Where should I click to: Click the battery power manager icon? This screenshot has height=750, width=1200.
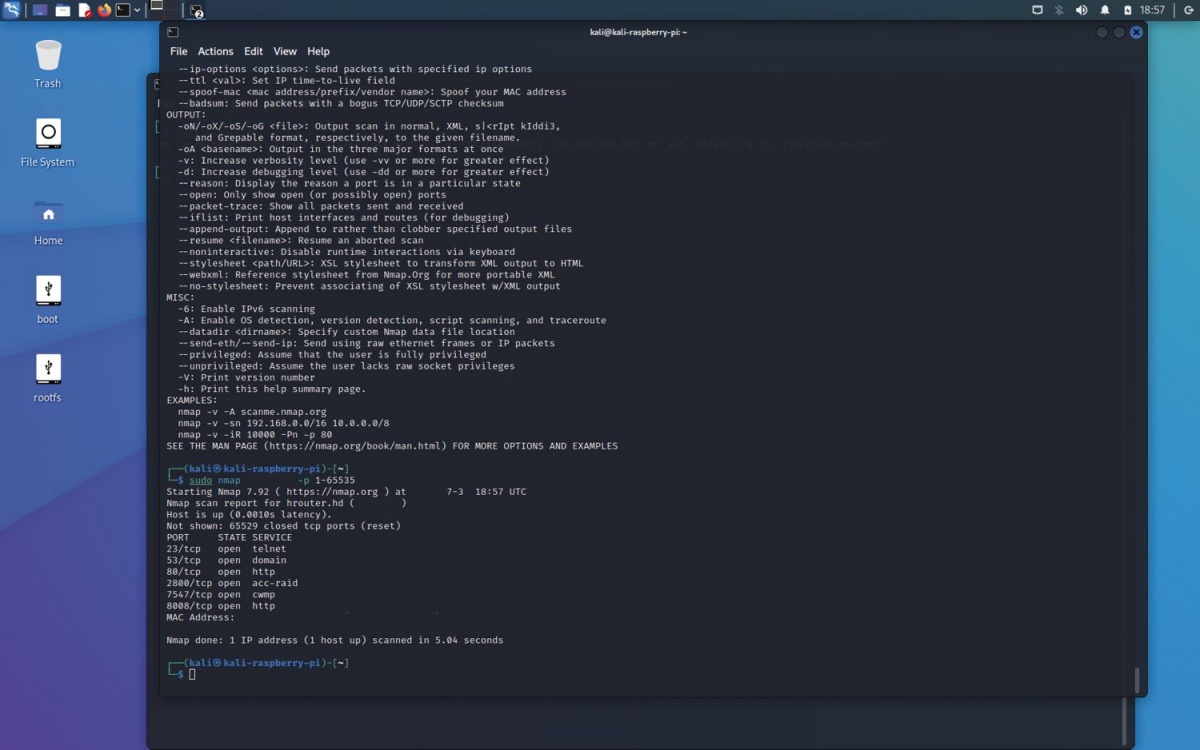pos(1128,10)
